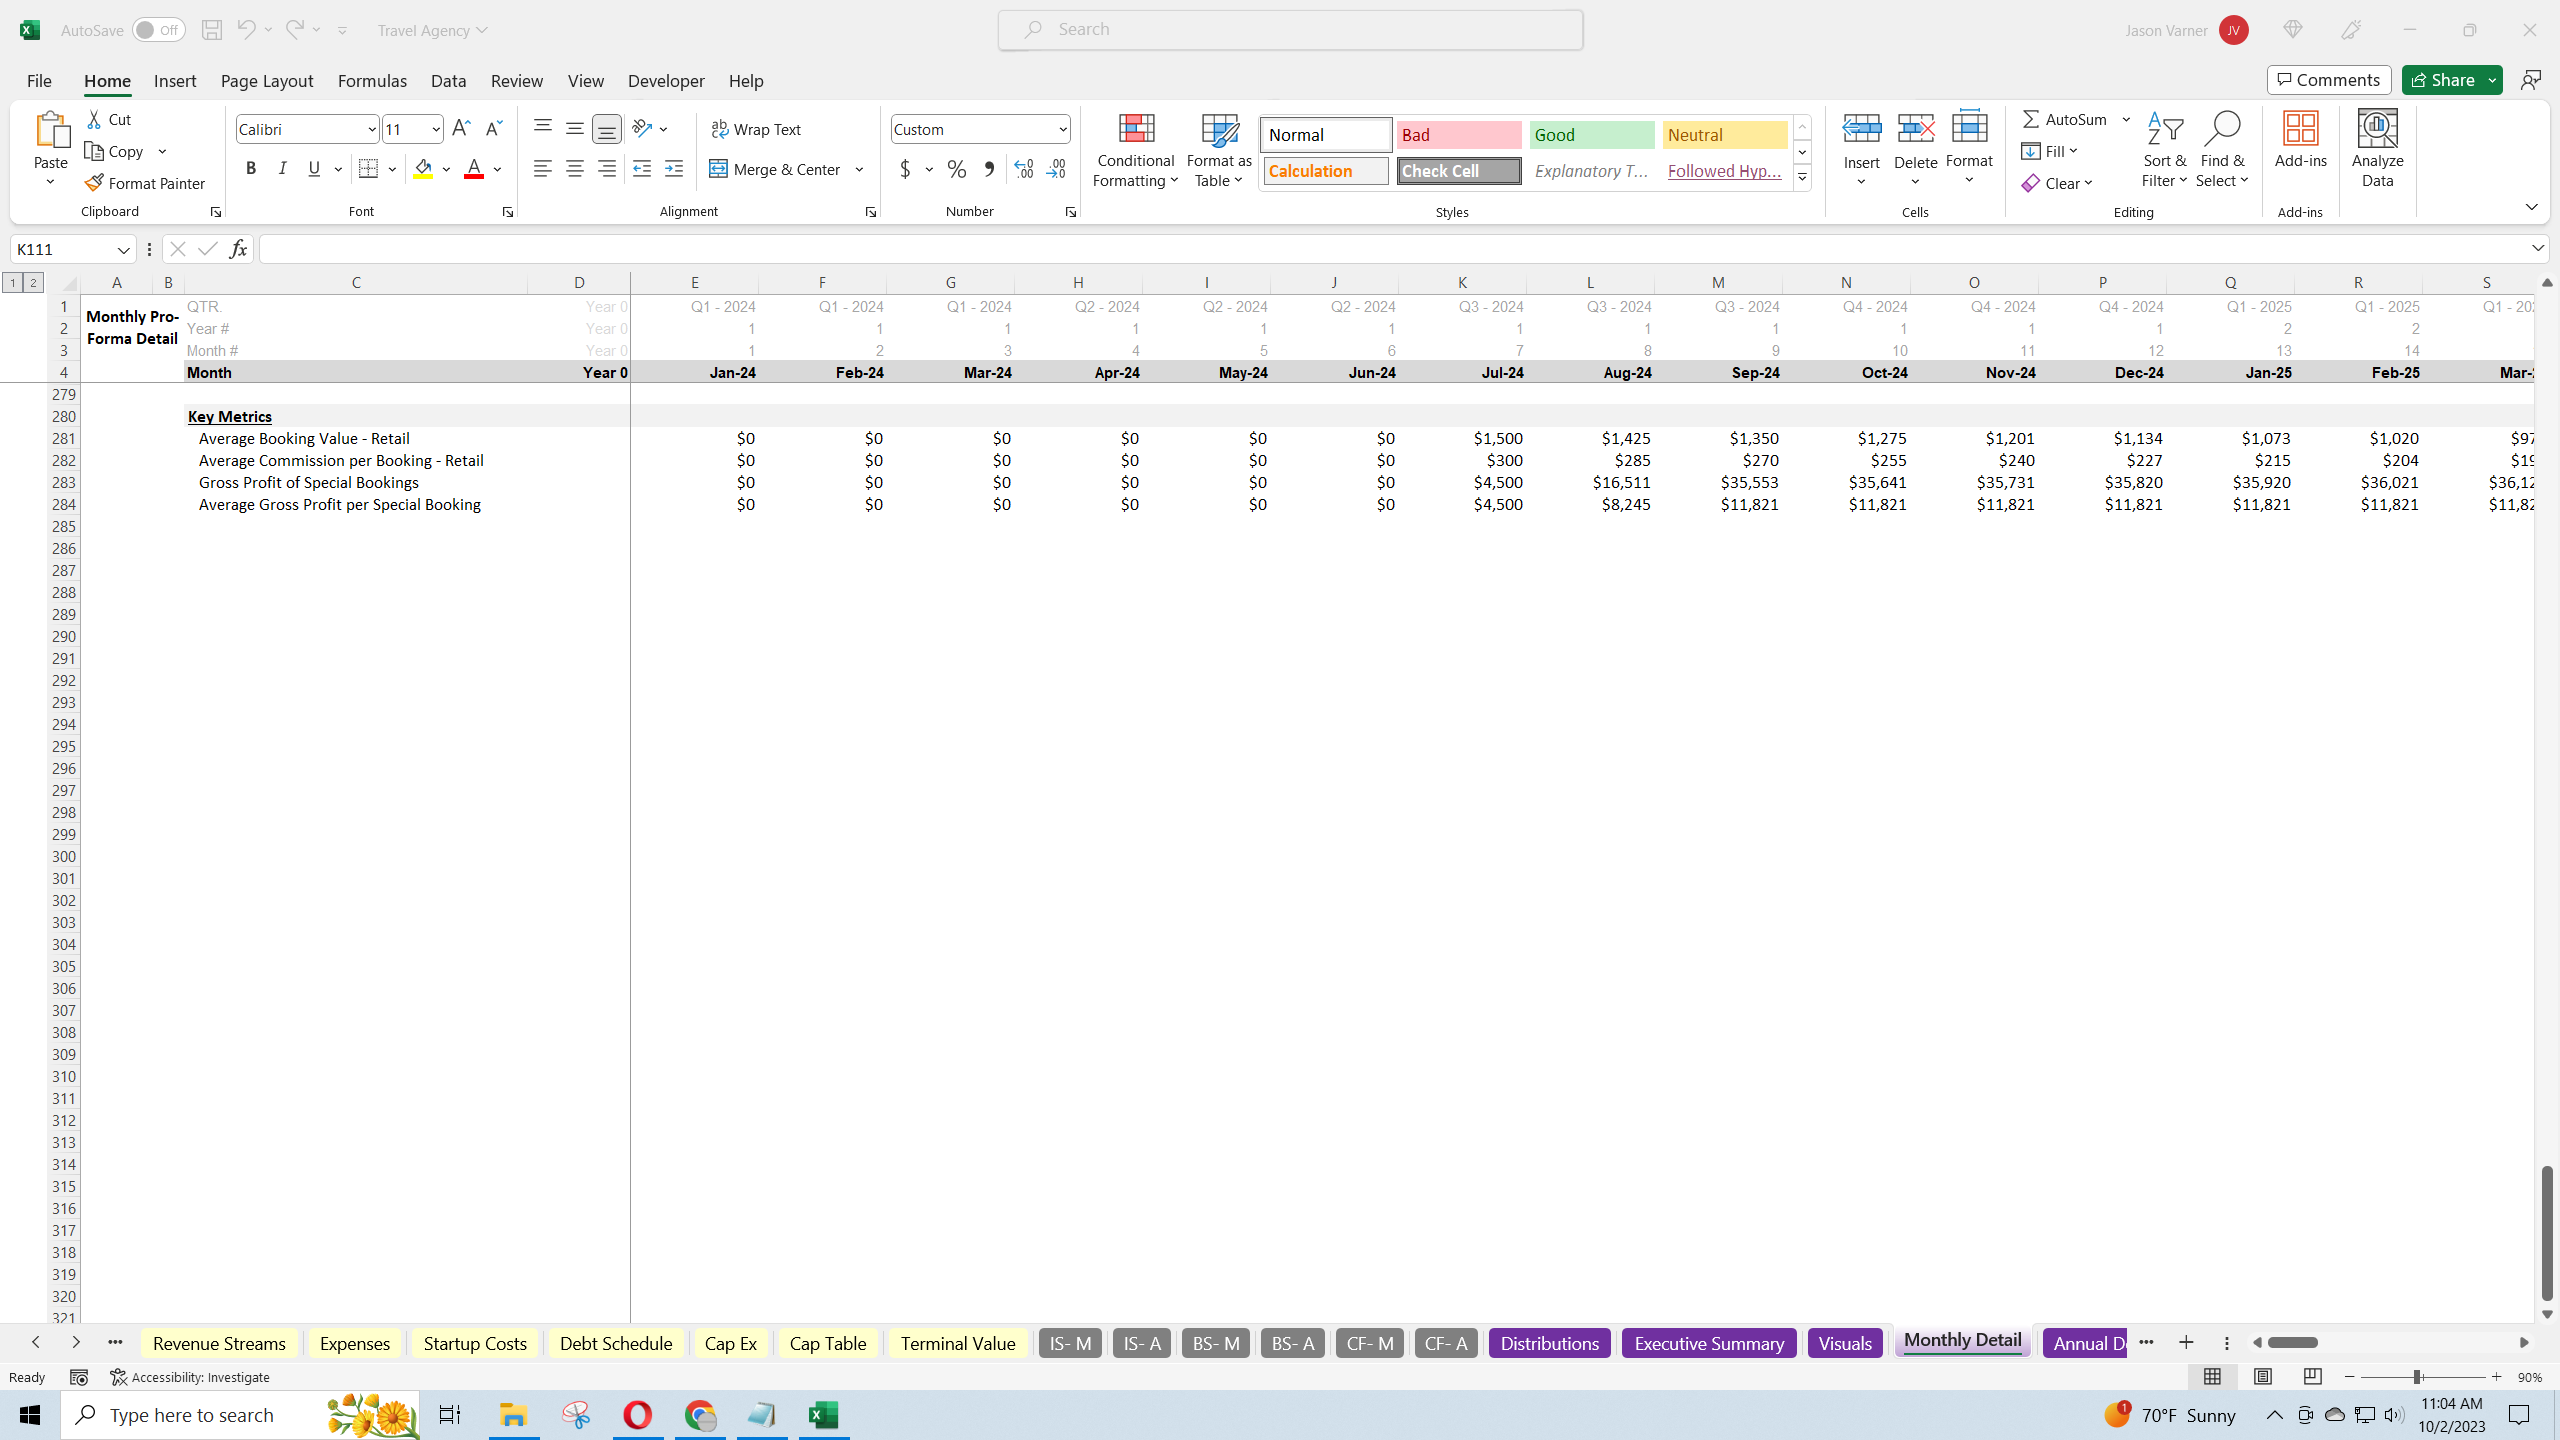Switch to the Formulas ribbon tab

pyautogui.click(x=372, y=80)
